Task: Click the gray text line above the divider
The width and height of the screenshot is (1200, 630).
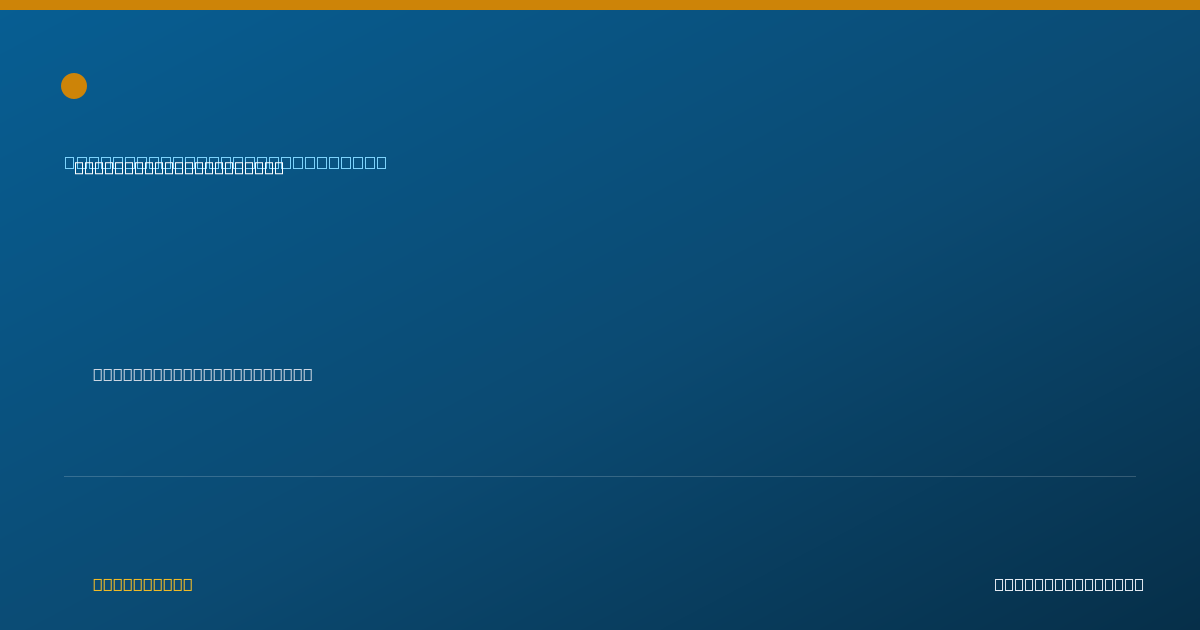Action: click(x=203, y=374)
